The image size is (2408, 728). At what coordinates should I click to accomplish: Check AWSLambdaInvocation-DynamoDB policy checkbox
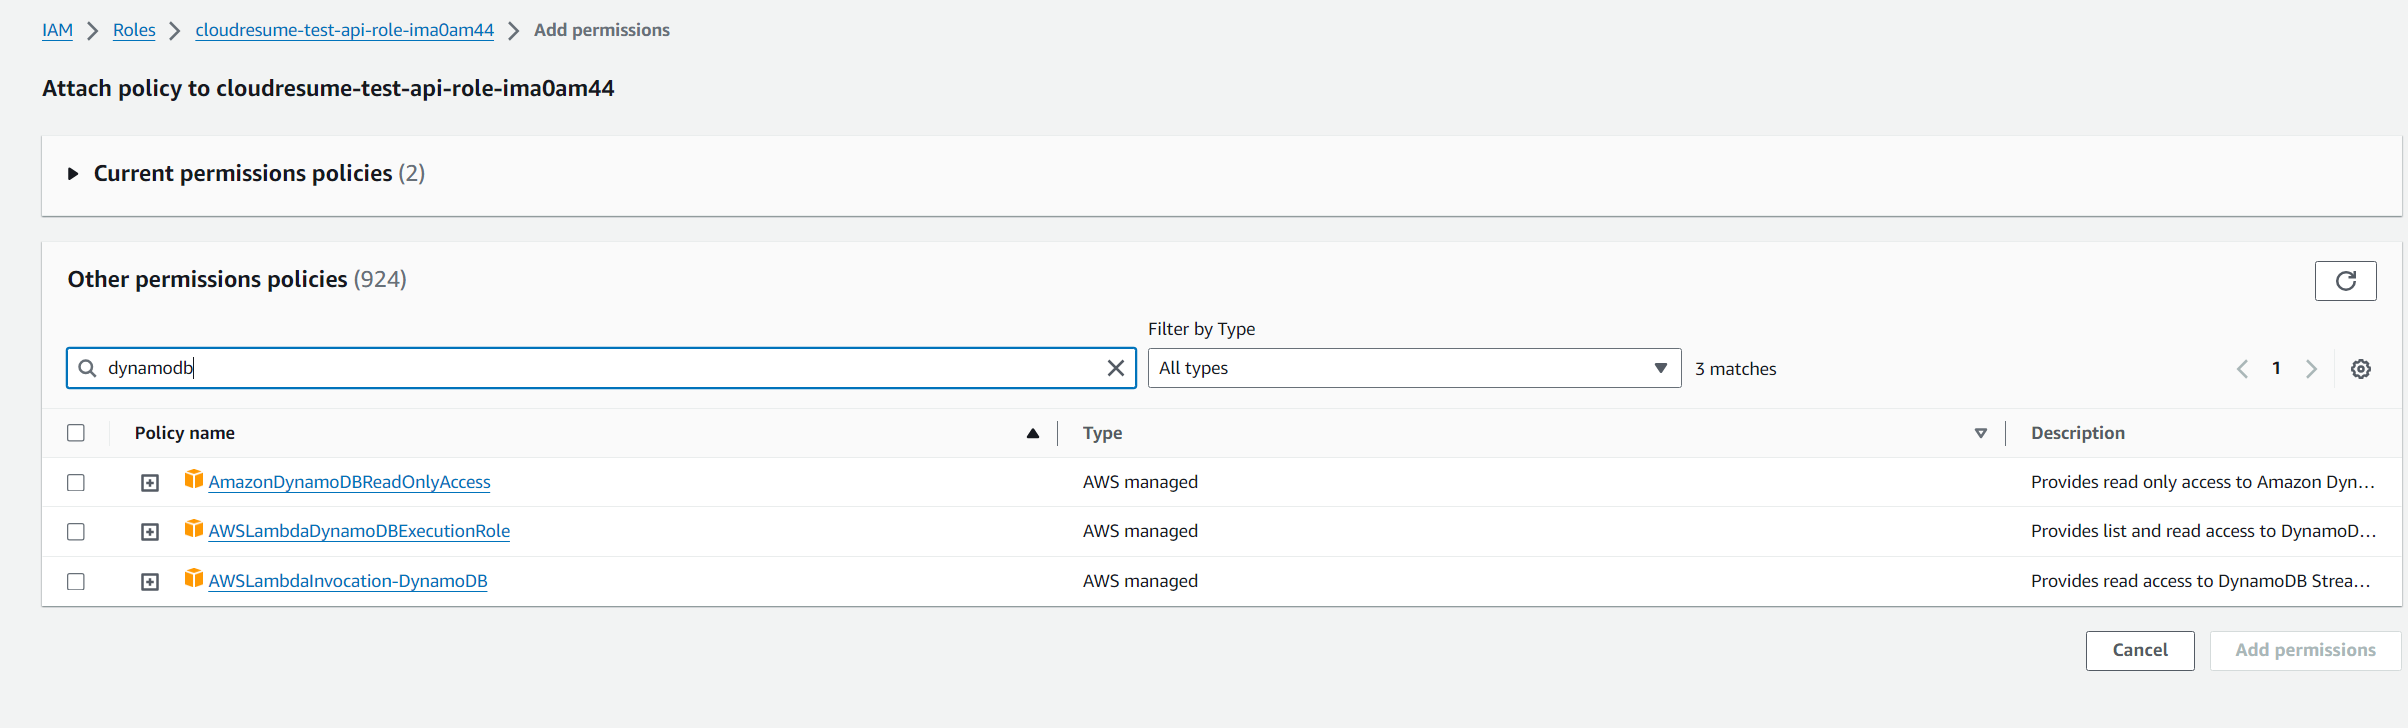coord(76,581)
